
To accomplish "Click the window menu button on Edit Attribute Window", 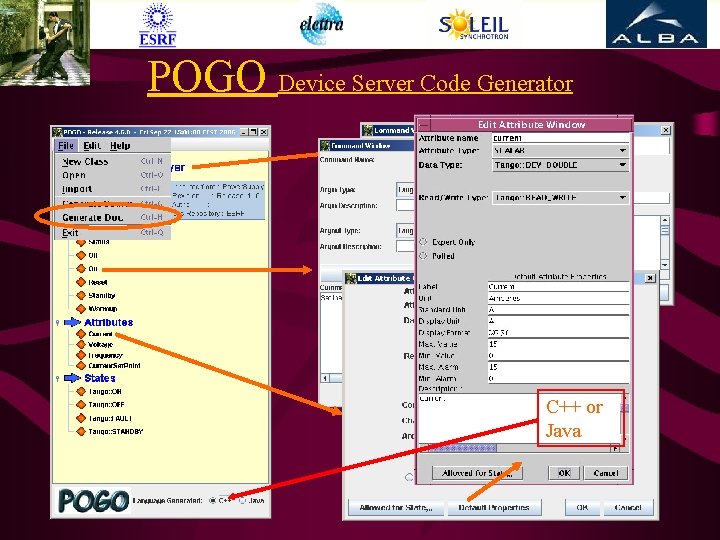I will point(424,124).
